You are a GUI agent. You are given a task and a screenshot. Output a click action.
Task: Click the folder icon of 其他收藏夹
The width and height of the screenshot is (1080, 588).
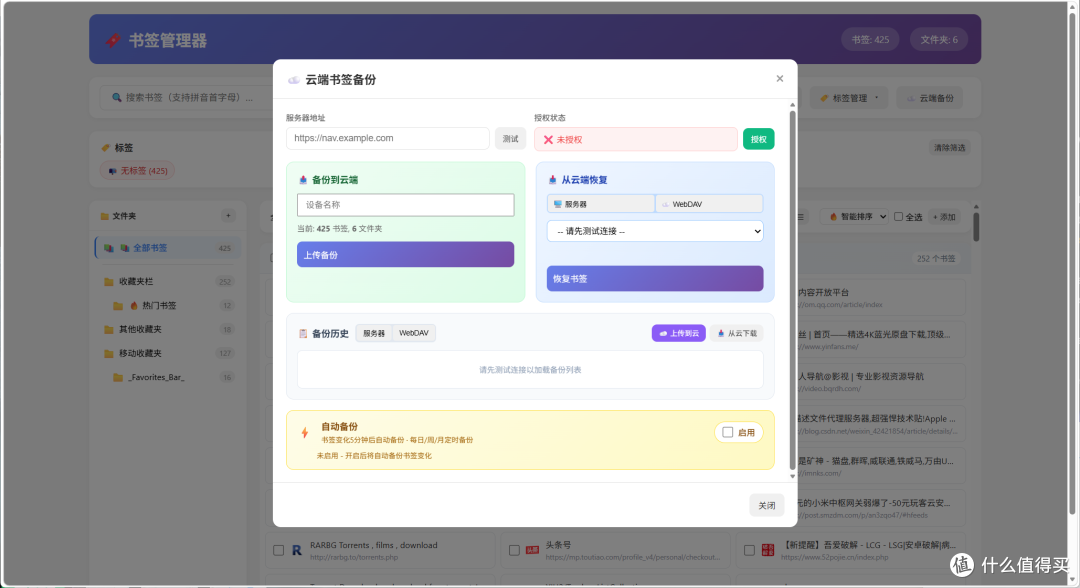[109, 329]
